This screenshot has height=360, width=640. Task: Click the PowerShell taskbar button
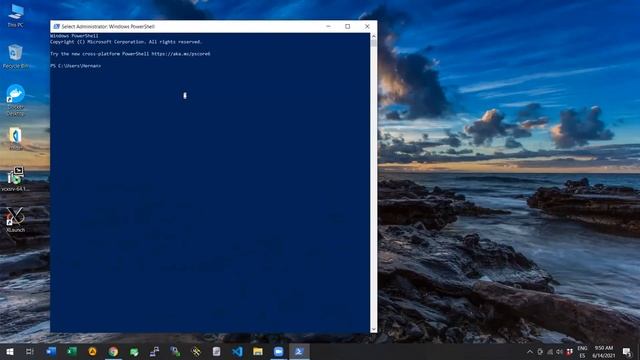299,351
